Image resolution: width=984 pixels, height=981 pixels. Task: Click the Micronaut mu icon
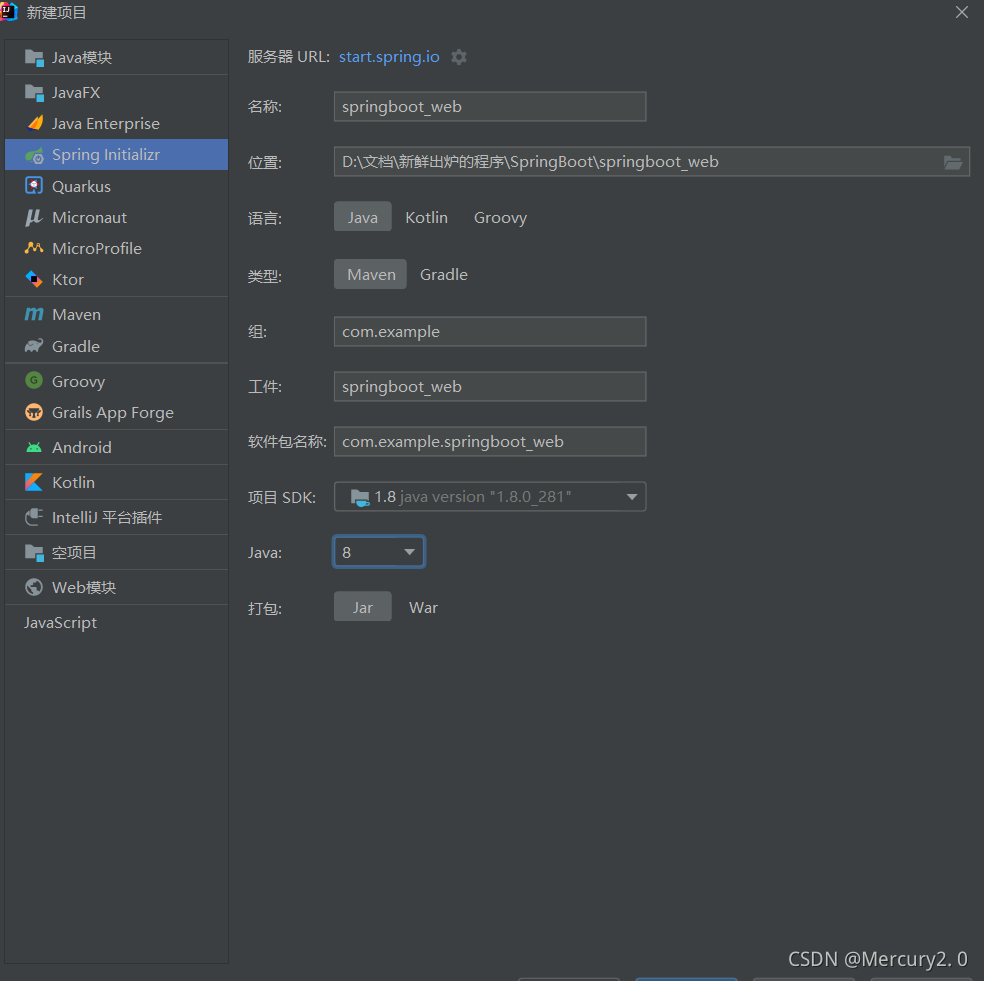[x=34, y=217]
